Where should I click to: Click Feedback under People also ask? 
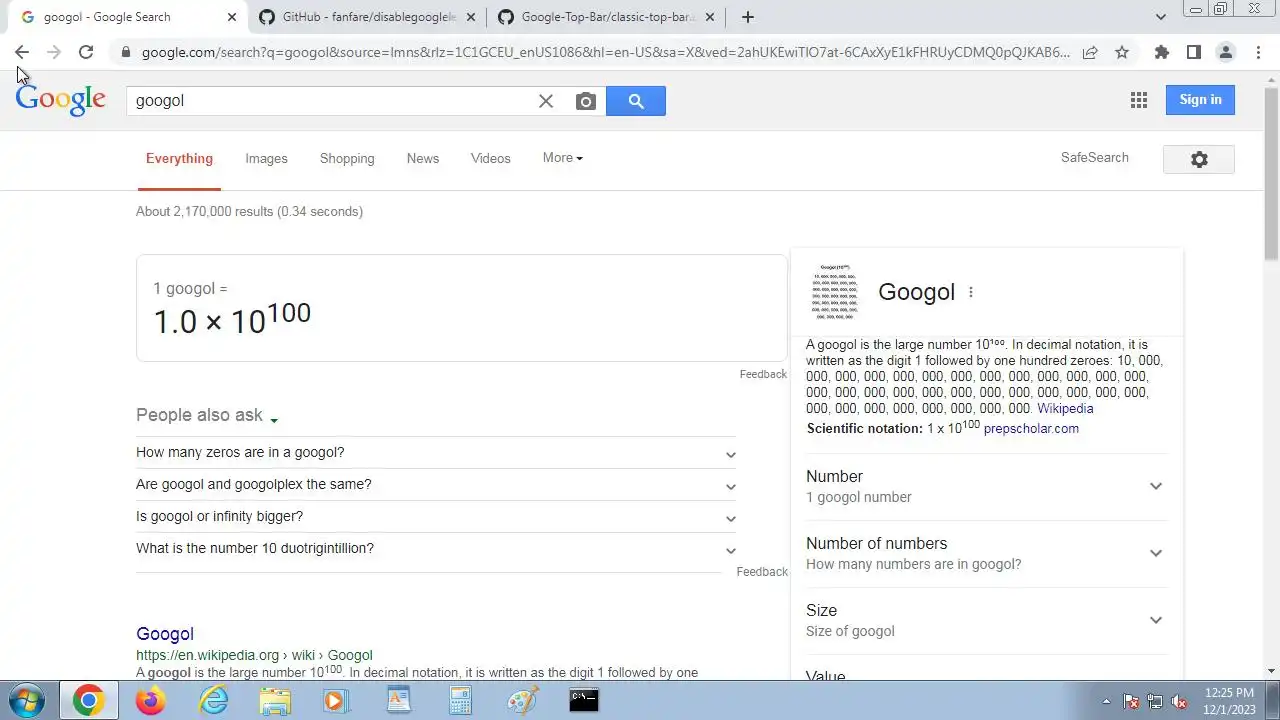coord(762,572)
